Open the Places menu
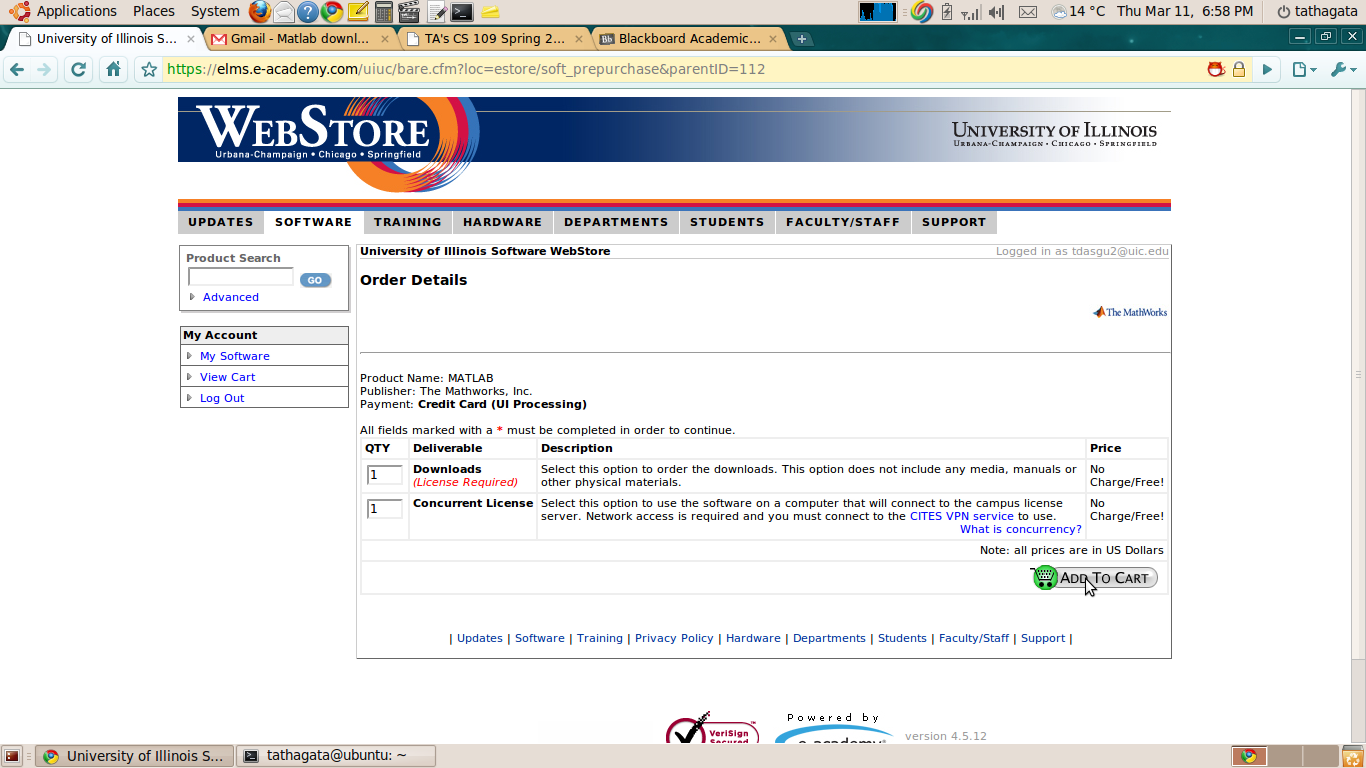1366x768 pixels. tap(154, 12)
